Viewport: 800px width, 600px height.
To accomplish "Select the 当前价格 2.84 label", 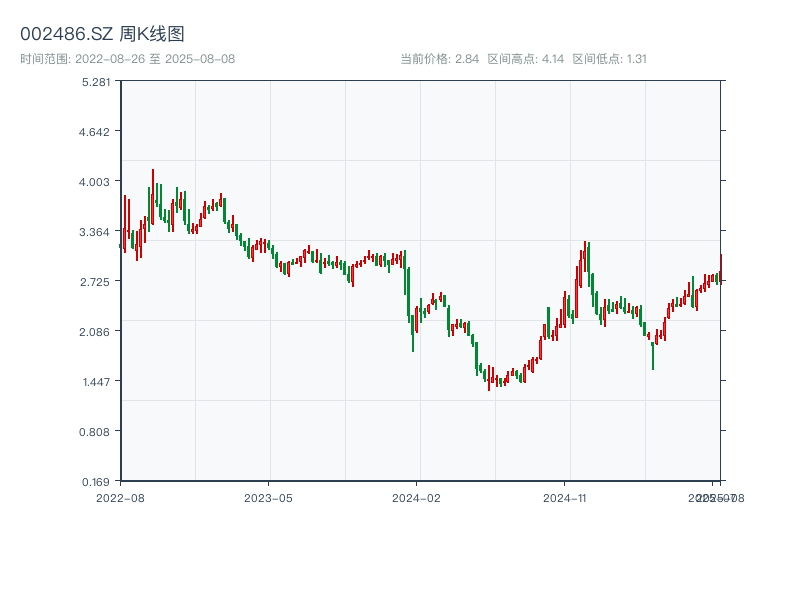I will [439, 59].
